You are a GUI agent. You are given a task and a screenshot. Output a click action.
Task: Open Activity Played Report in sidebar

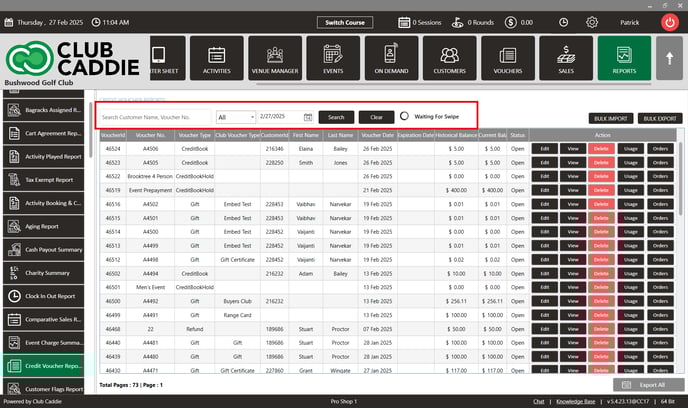coord(43,157)
